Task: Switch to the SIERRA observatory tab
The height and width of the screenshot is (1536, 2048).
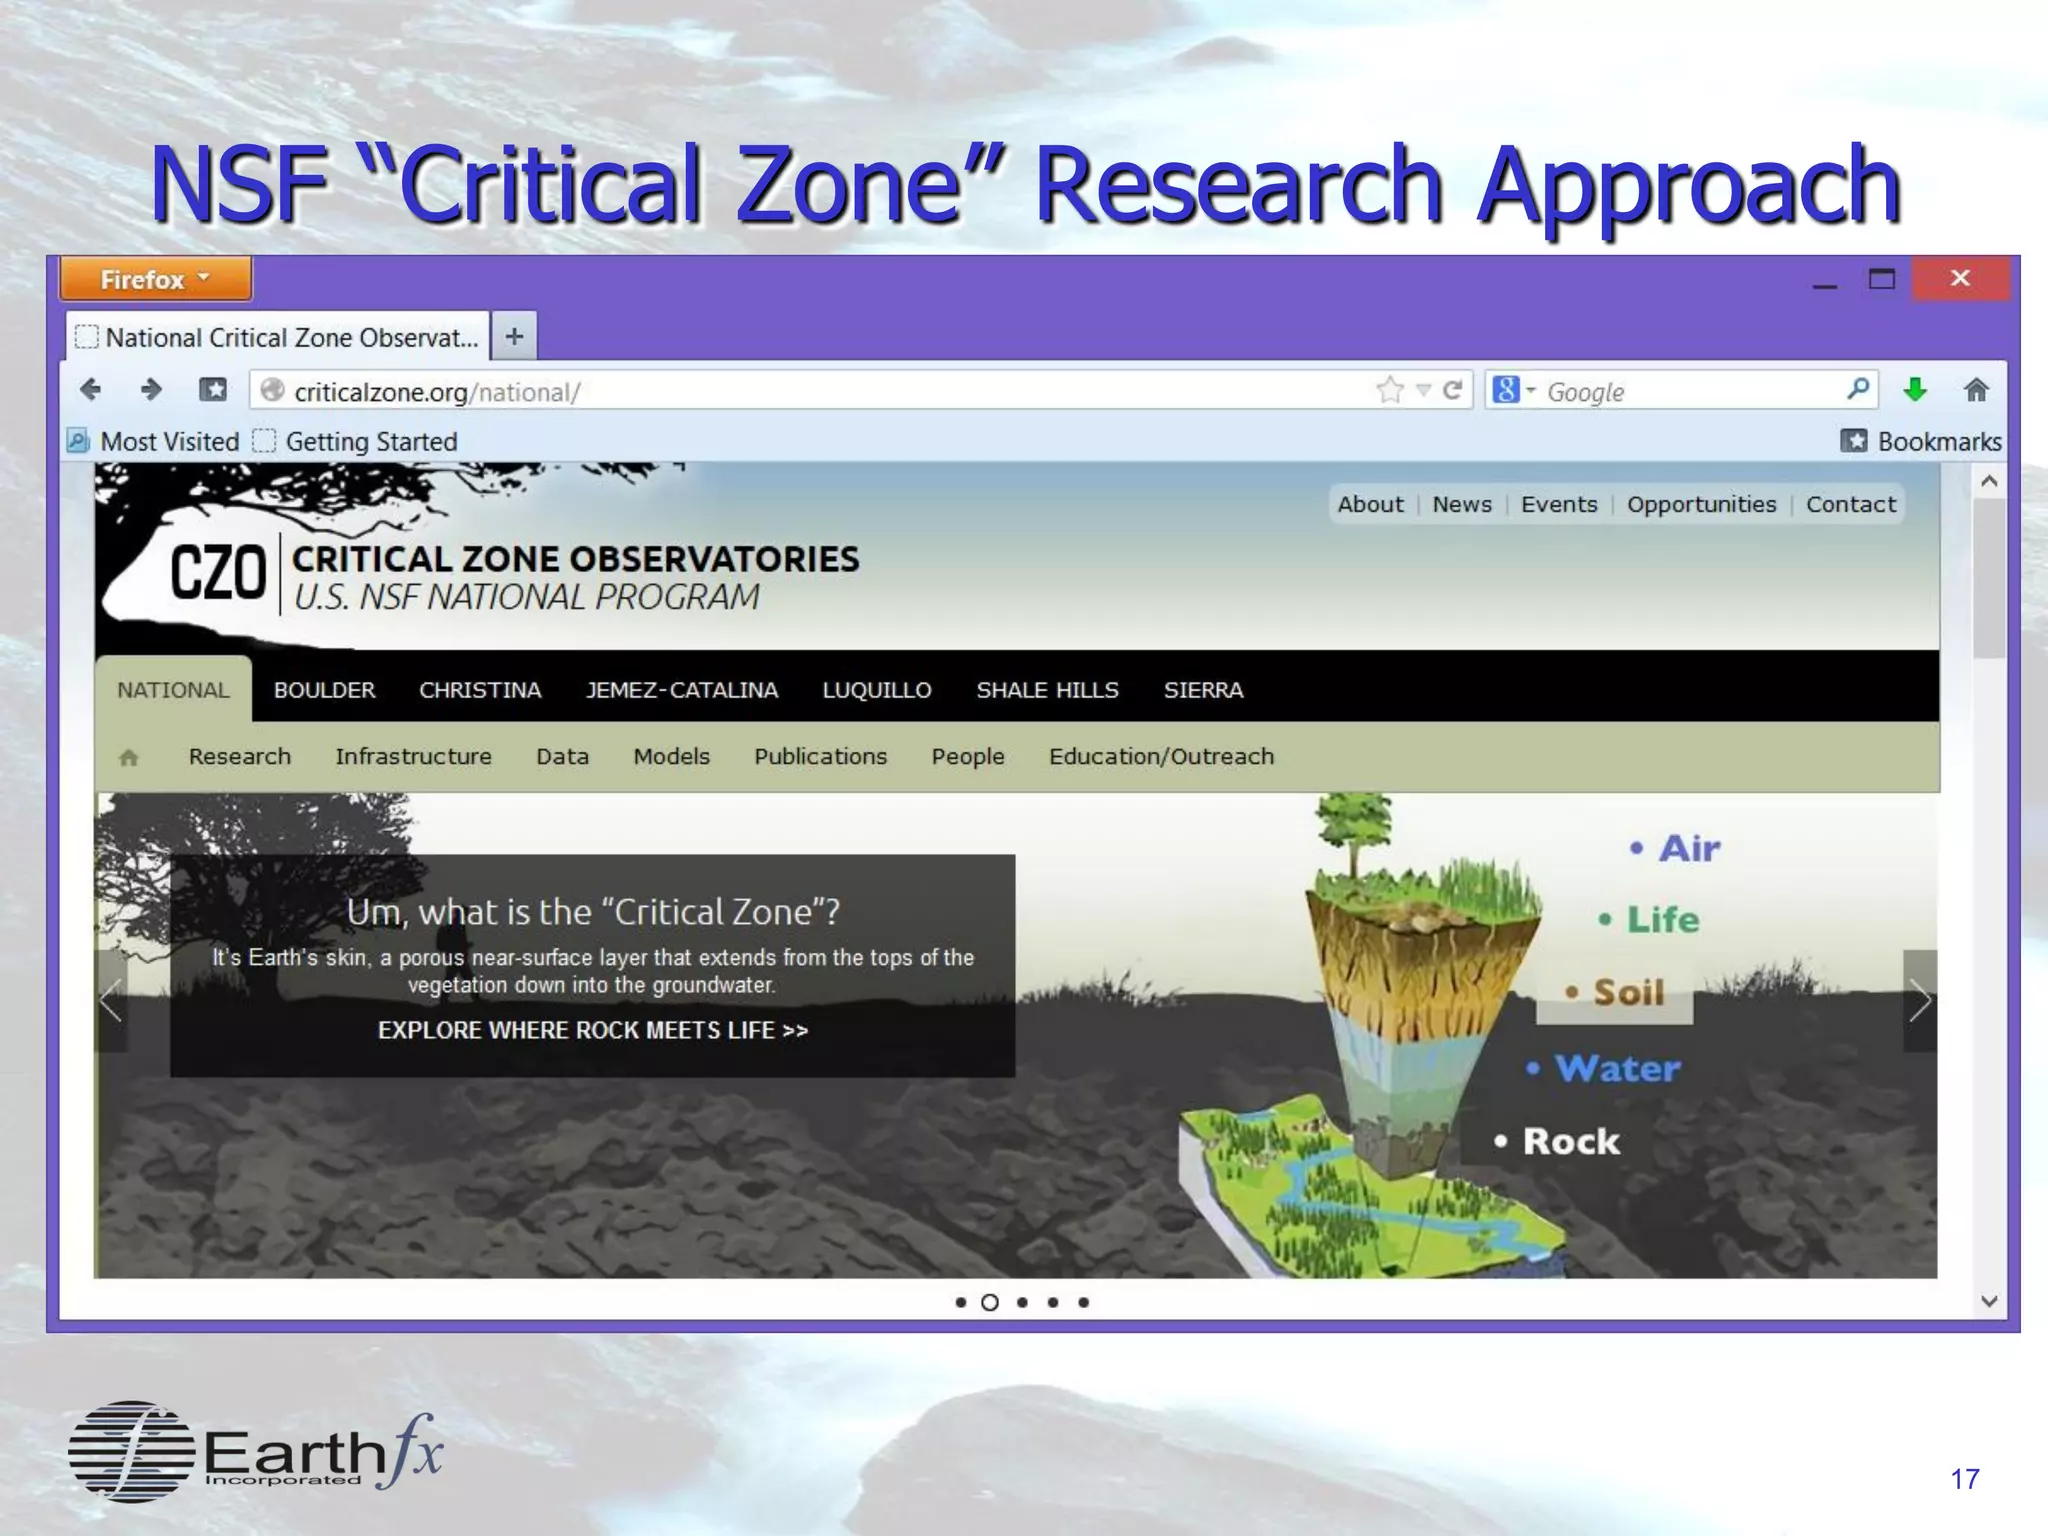Action: [1203, 690]
